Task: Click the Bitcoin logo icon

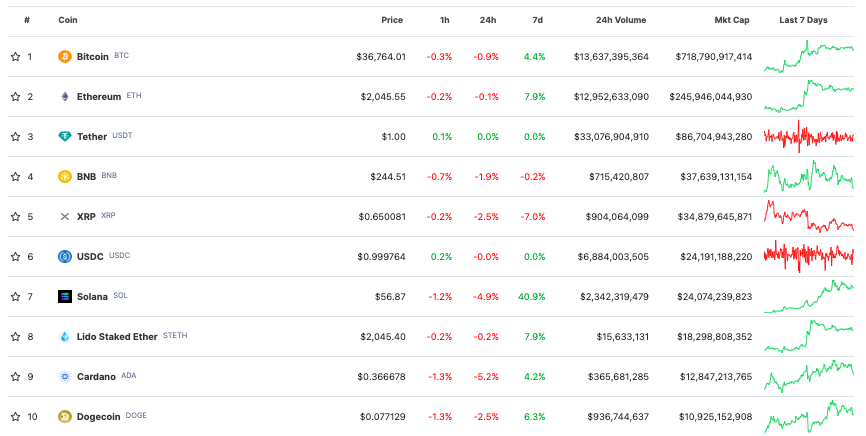Action: 65,57
